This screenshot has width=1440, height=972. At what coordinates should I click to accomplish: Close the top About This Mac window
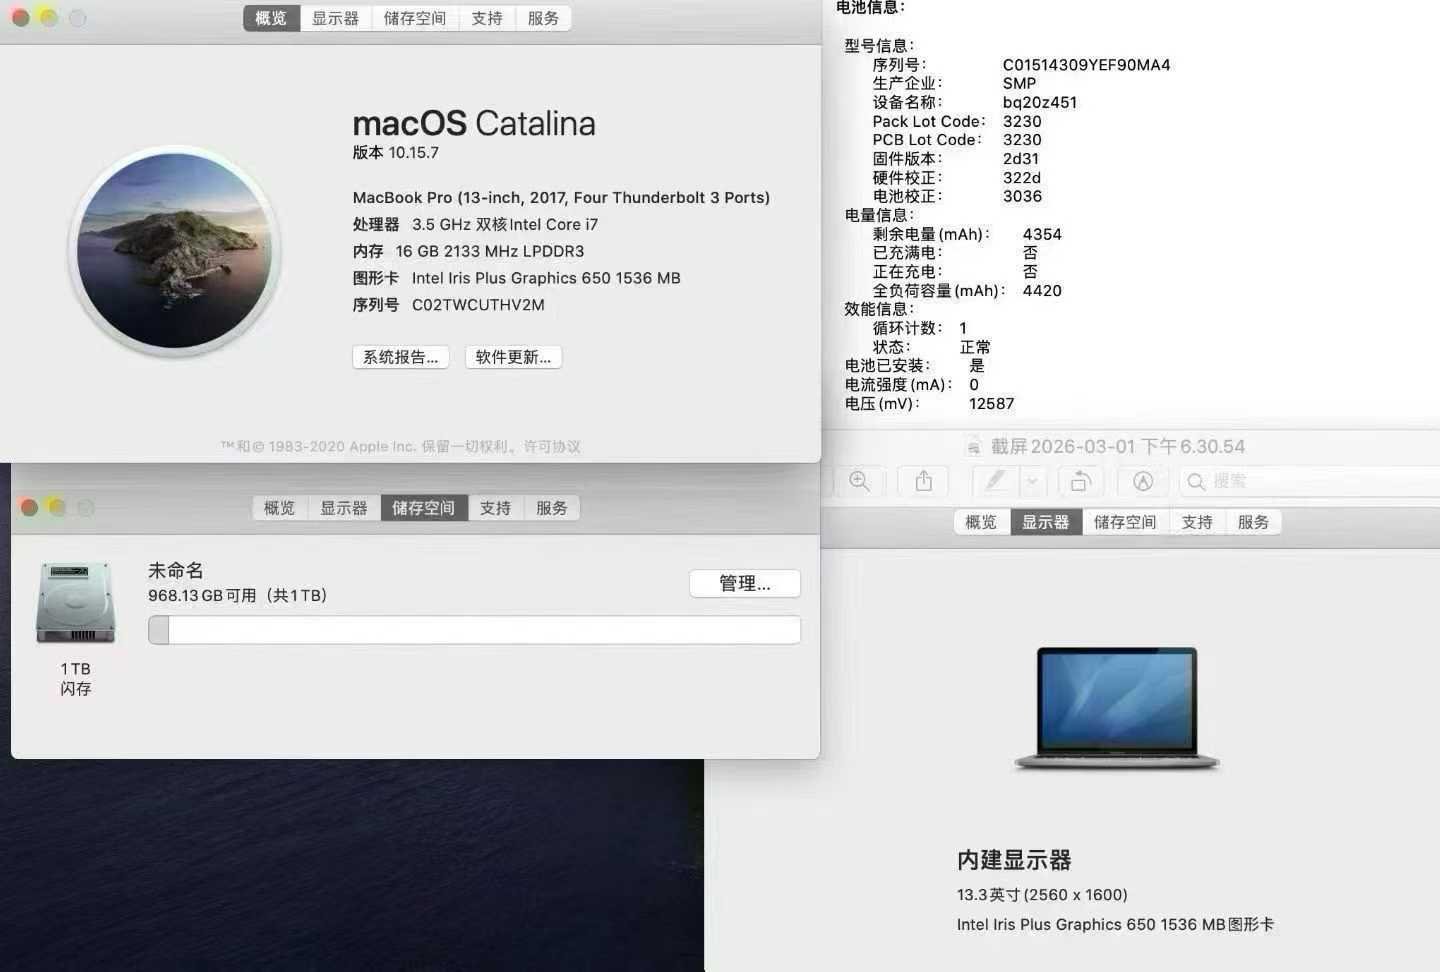tap(20, 18)
